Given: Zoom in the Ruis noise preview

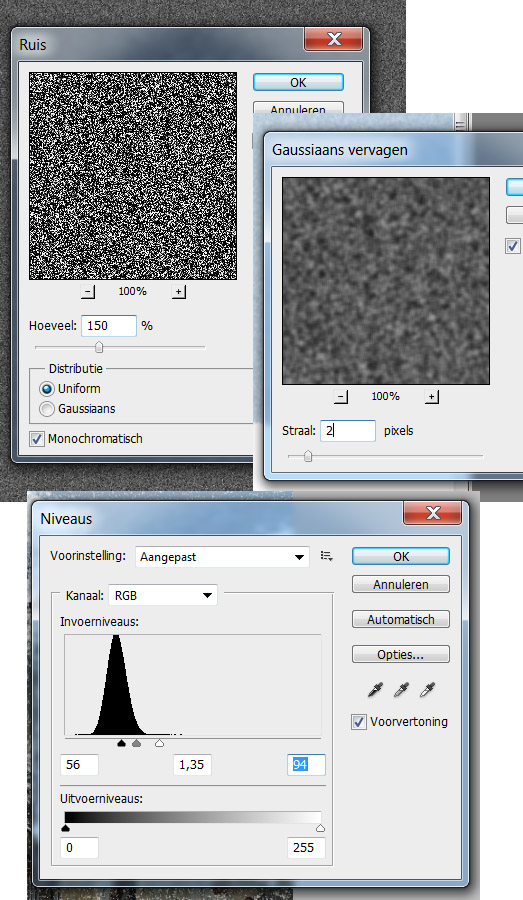Looking at the screenshot, I should pos(179,292).
